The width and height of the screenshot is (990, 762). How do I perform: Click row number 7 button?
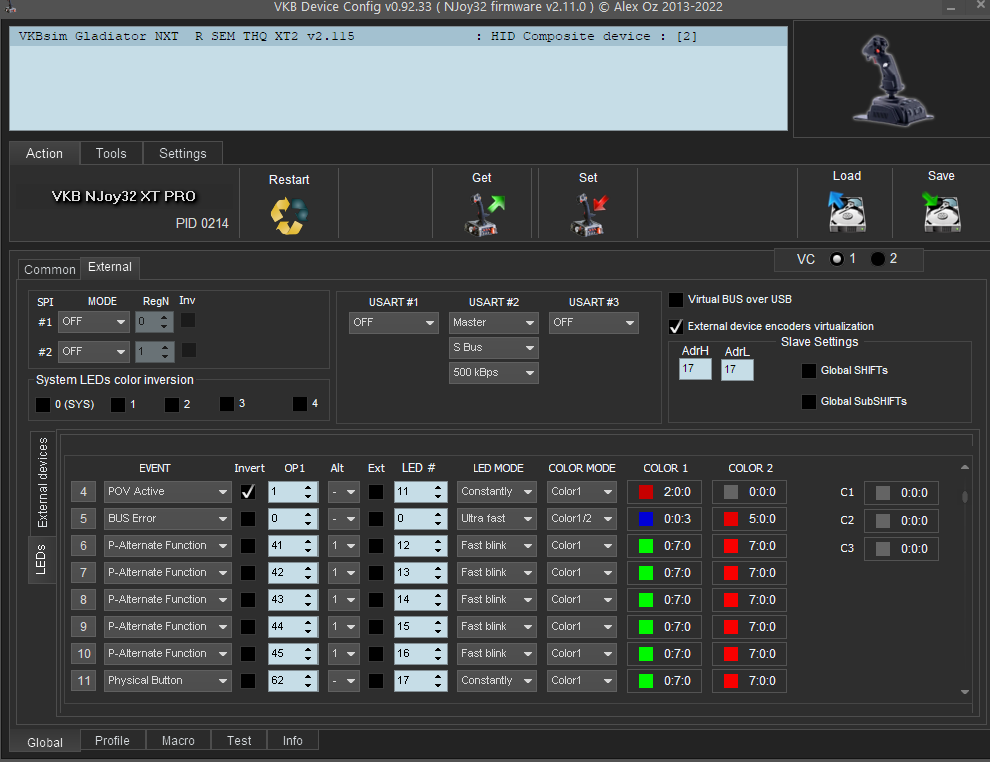point(83,573)
